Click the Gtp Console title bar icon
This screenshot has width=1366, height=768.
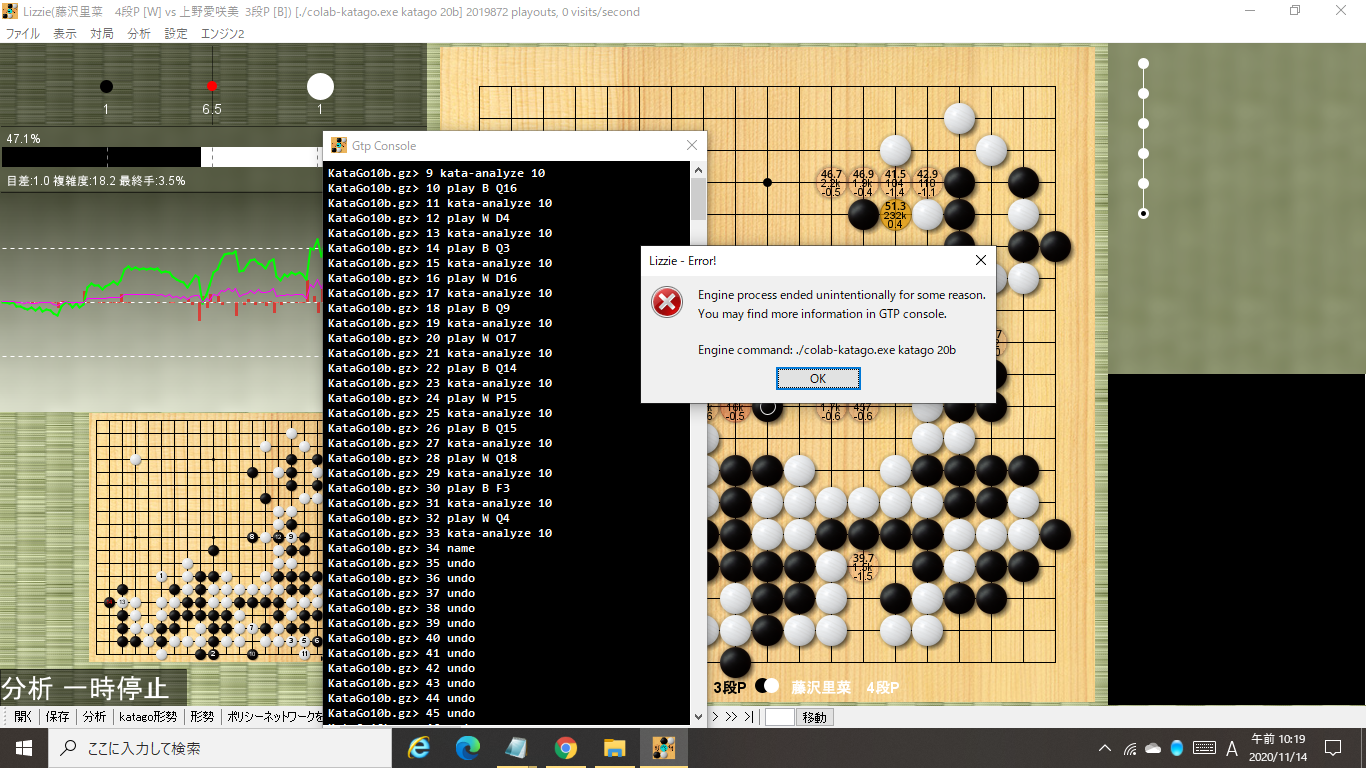pyautogui.click(x=338, y=146)
